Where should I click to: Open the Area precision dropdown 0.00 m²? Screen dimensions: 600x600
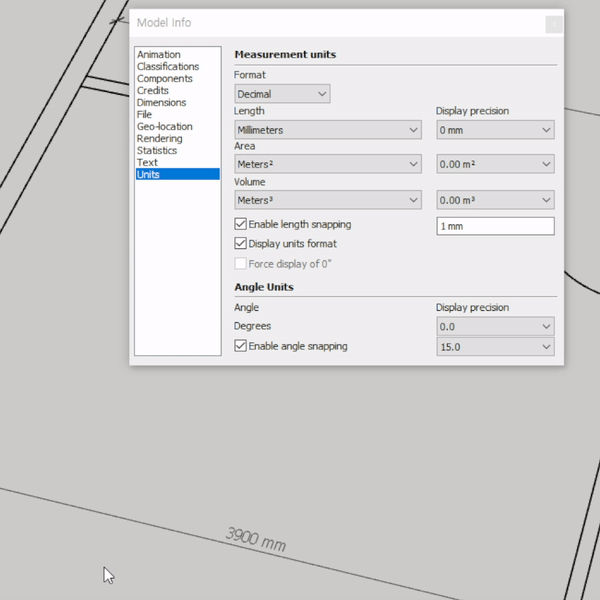point(495,164)
